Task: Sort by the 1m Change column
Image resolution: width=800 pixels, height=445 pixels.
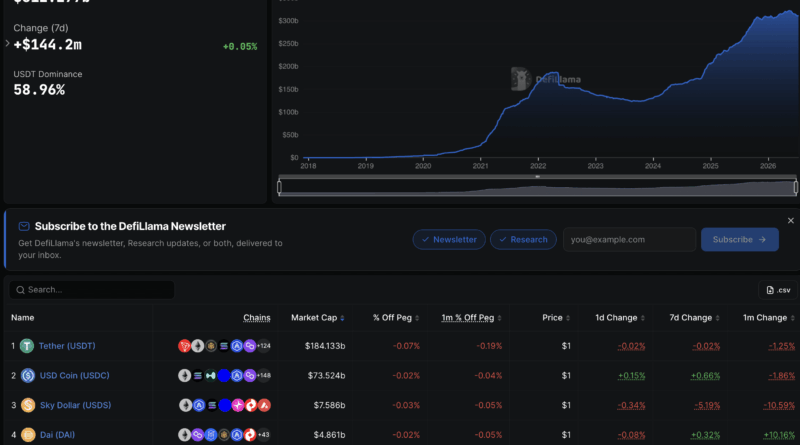Action: pos(769,317)
